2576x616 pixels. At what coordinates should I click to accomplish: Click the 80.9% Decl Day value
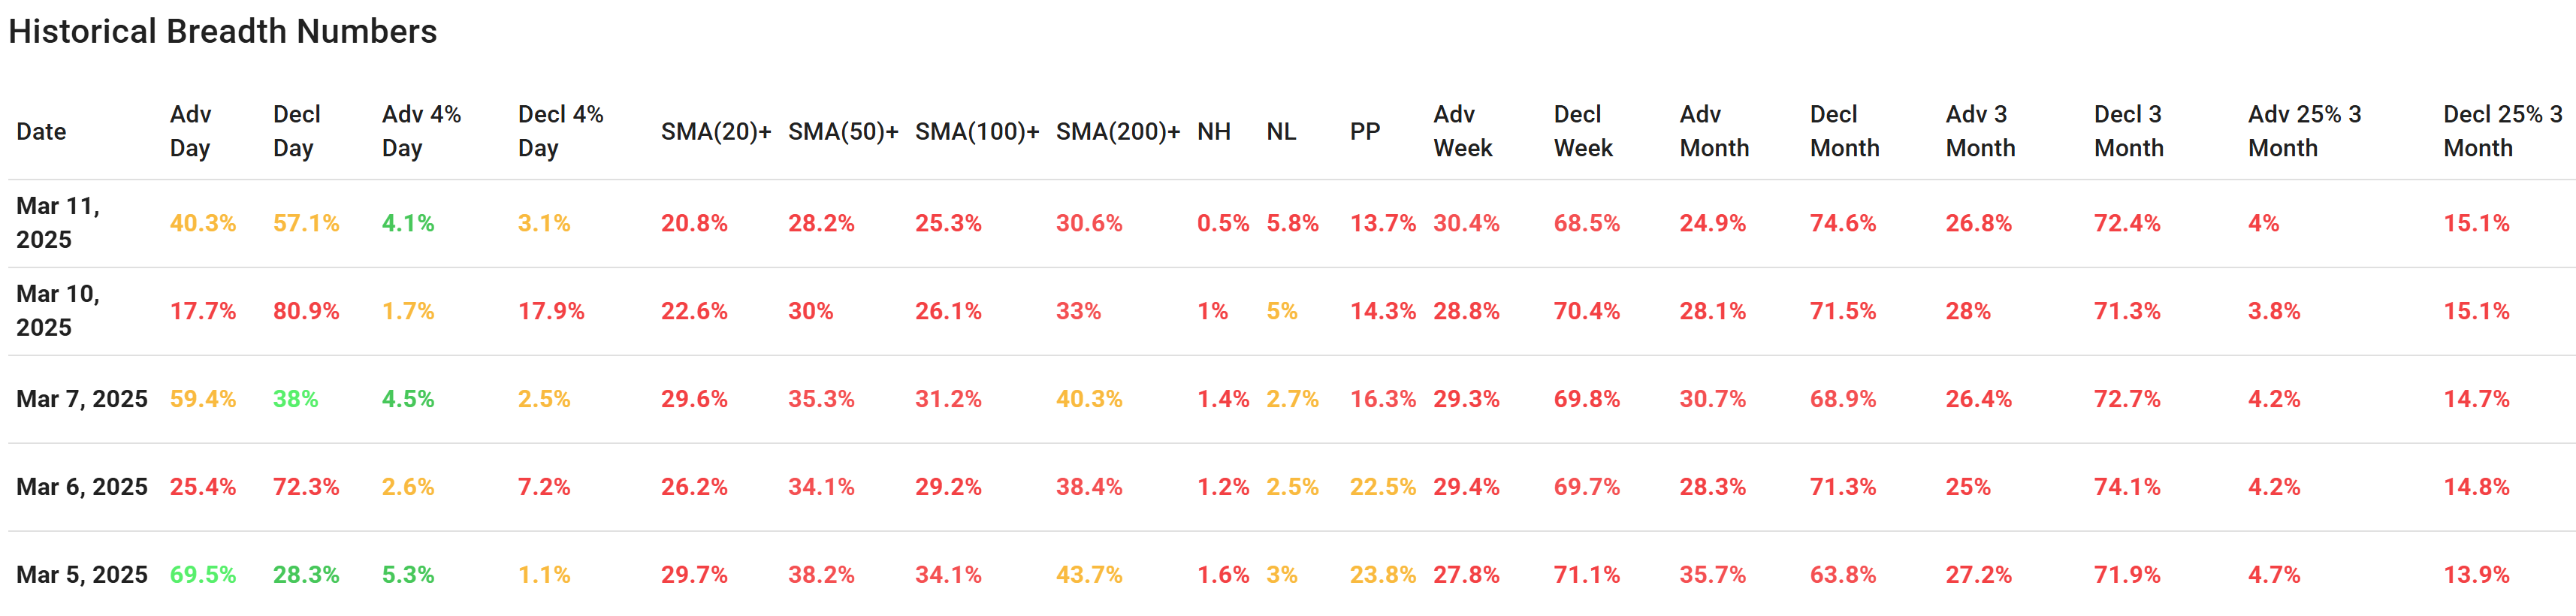pyautogui.click(x=306, y=311)
